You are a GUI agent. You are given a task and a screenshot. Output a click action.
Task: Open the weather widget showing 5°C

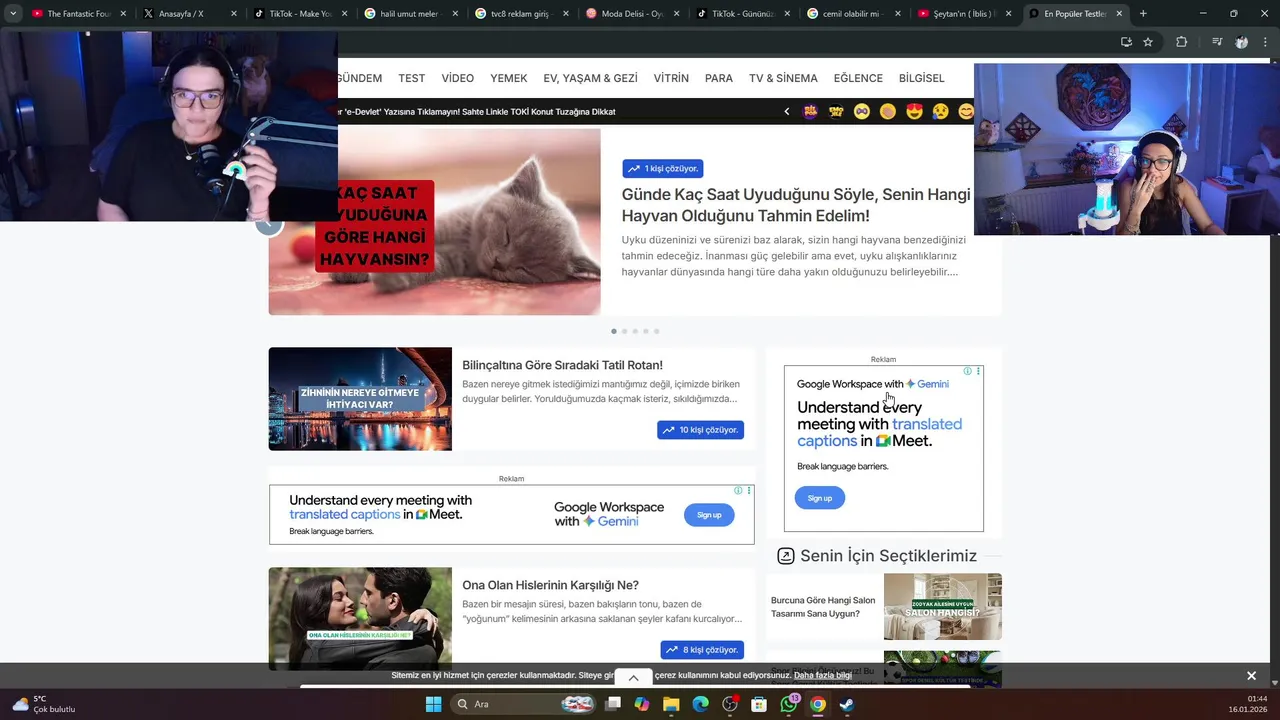coord(44,704)
